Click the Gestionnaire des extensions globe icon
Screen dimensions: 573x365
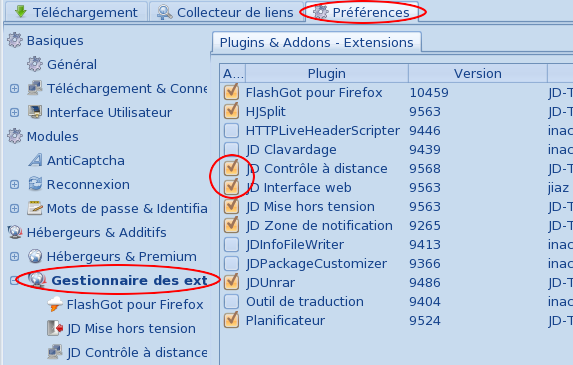[37, 280]
